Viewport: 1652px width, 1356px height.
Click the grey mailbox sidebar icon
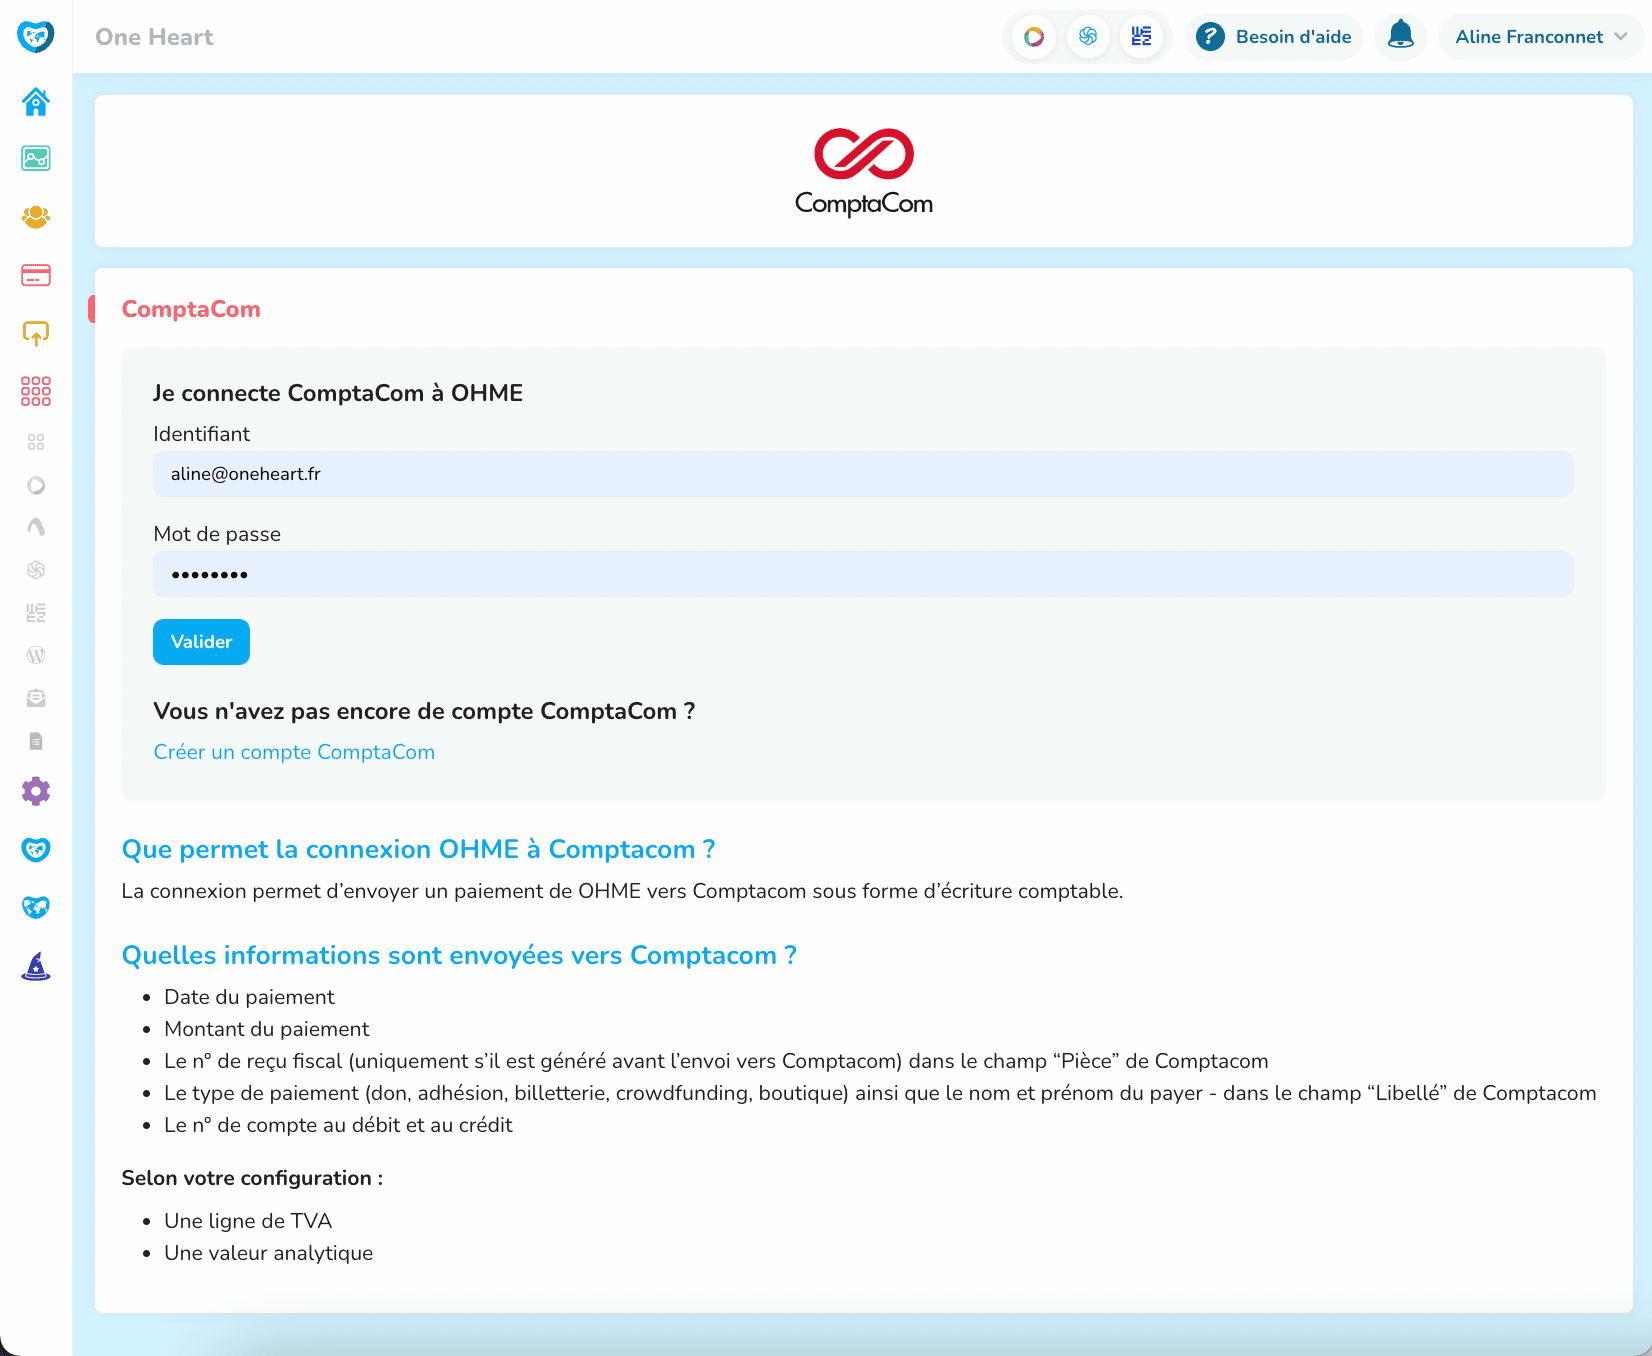coord(36,698)
